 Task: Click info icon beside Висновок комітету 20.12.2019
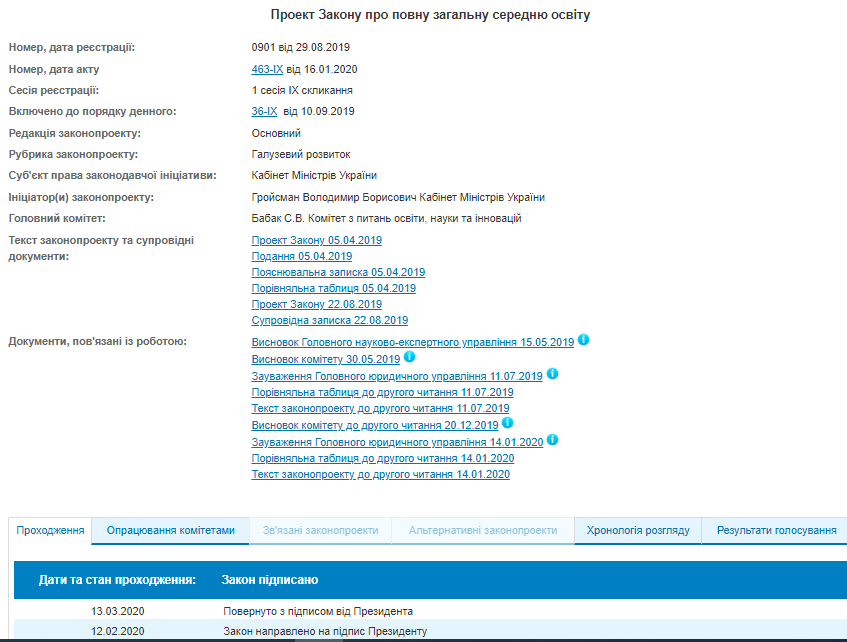[x=507, y=423]
